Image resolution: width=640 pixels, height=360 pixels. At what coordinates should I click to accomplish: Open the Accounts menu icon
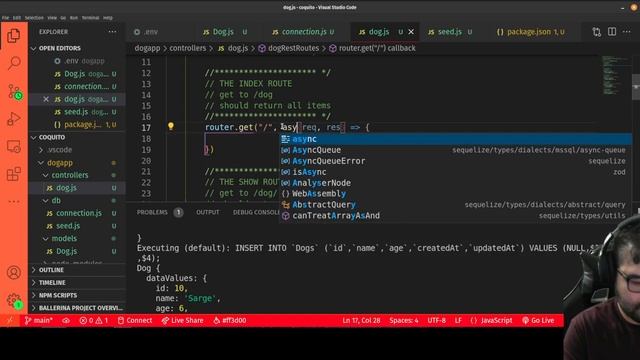tap(13, 272)
